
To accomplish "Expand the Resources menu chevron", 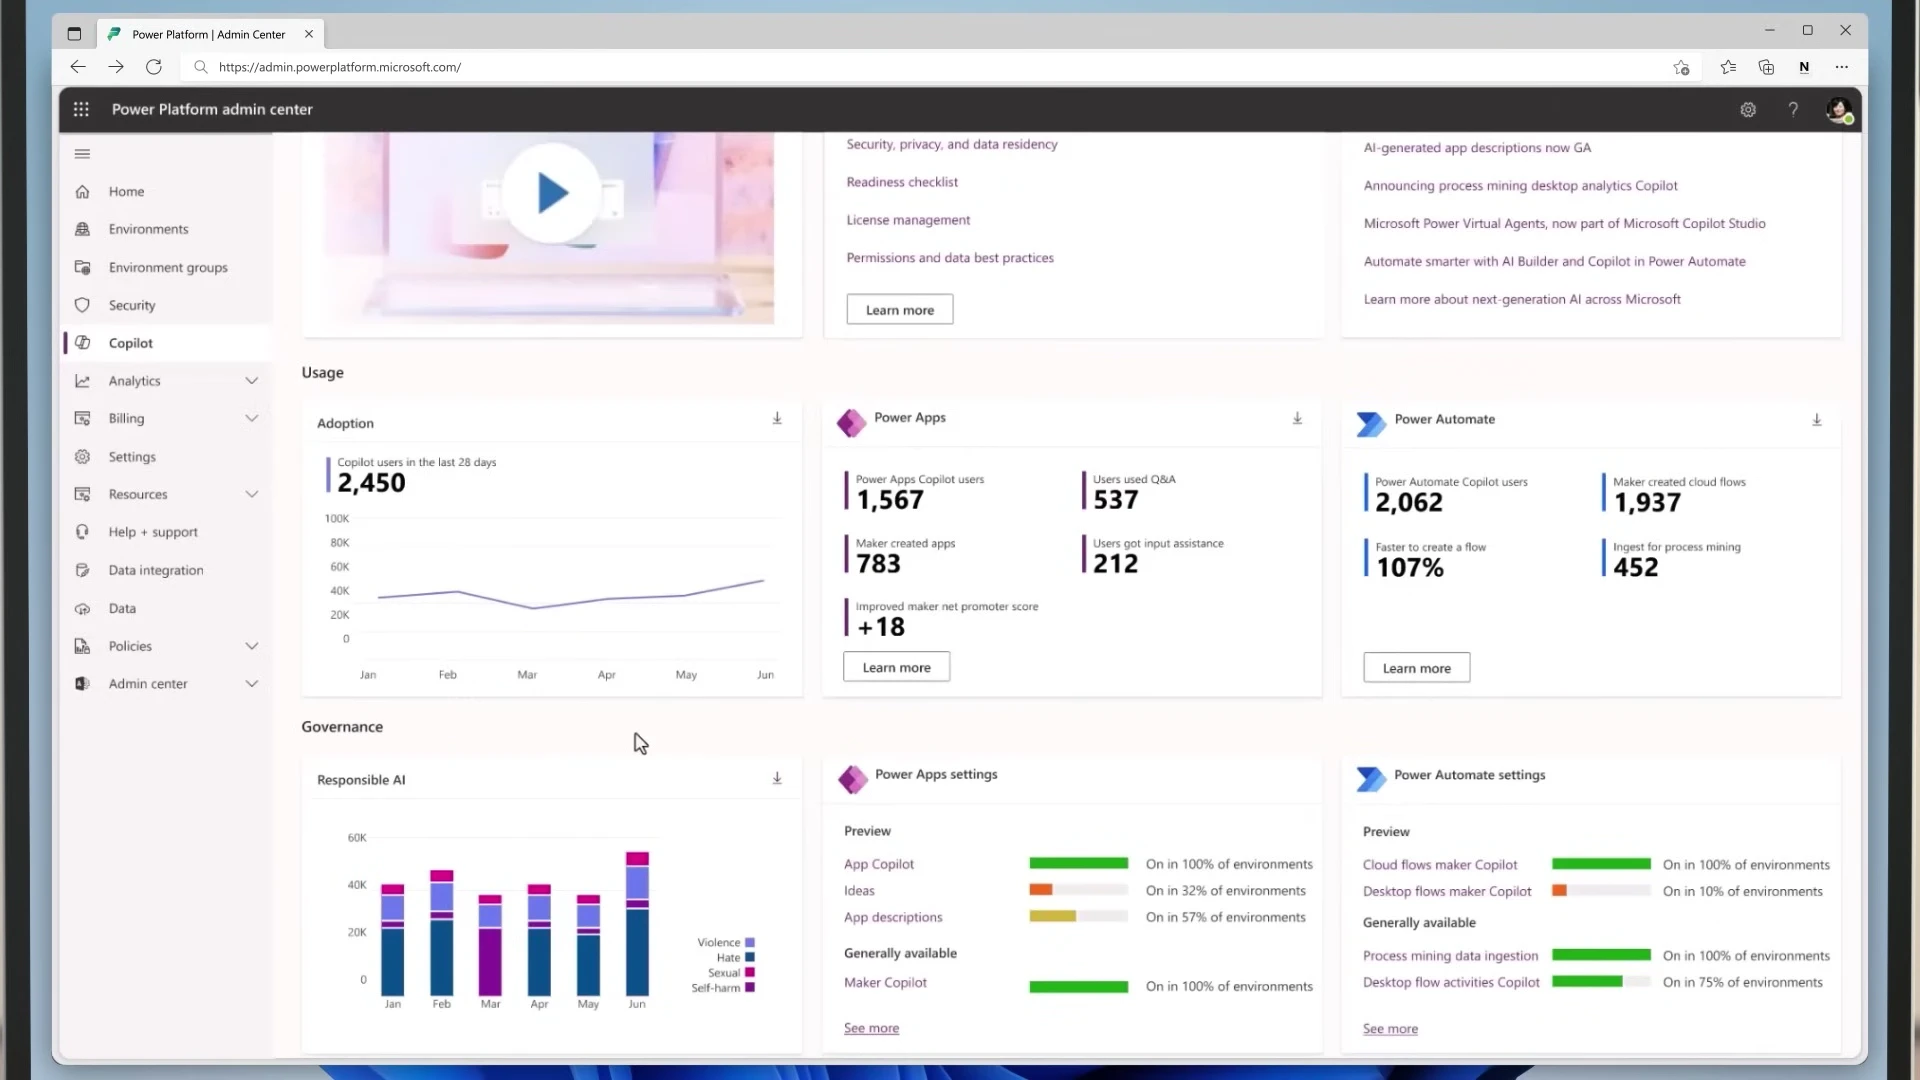I will point(252,494).
